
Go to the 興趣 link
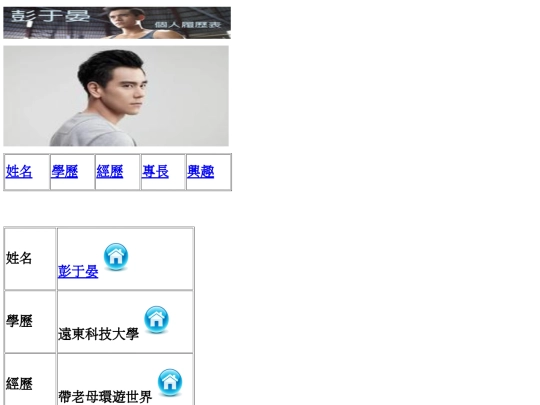pos(200,172)
